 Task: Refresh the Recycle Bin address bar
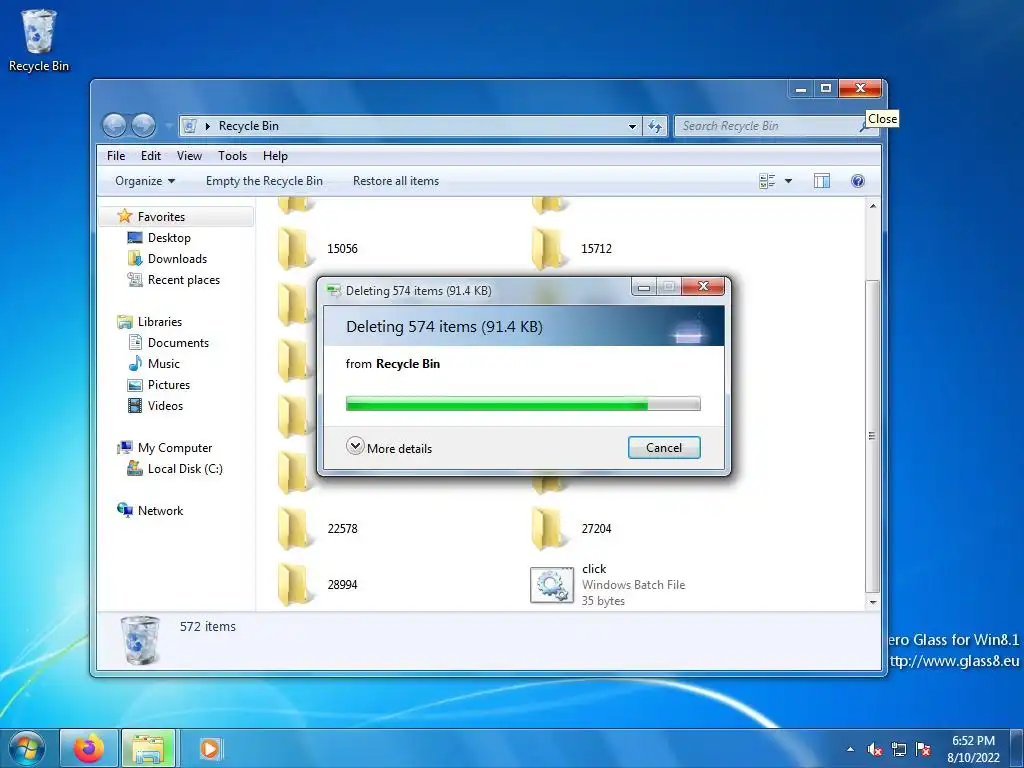click(655, 126)
